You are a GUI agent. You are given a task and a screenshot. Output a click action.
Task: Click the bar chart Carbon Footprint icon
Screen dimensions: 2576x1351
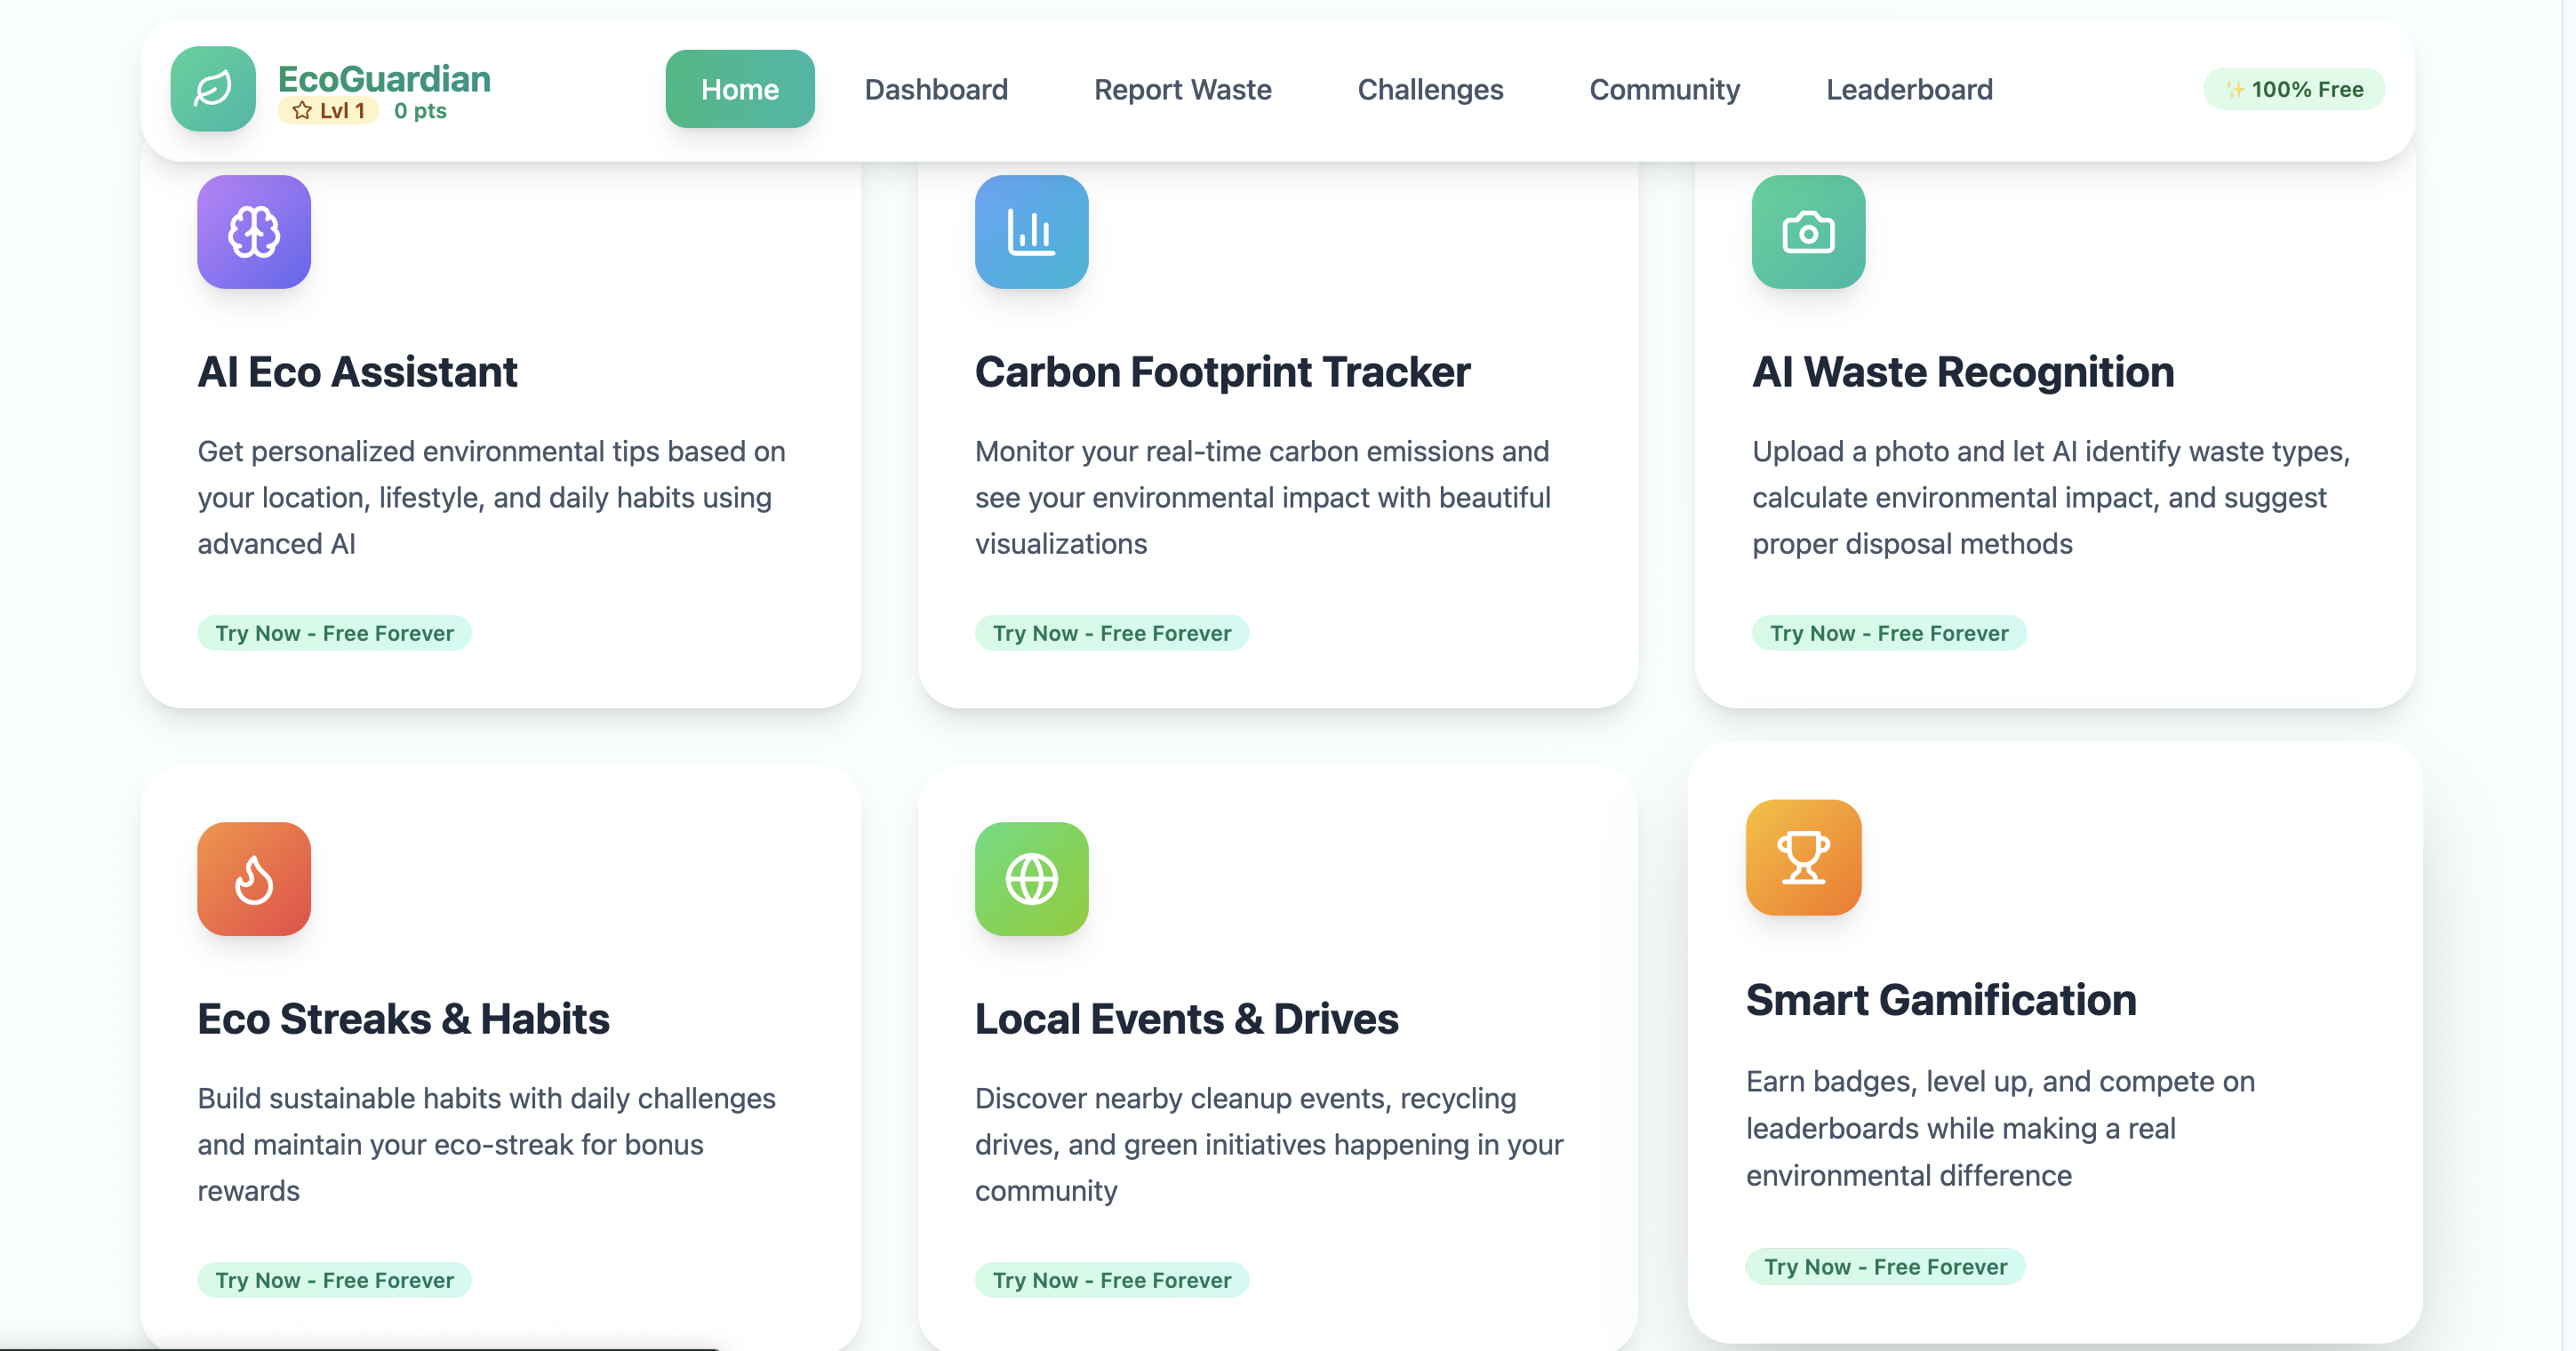click(1031, 232)
